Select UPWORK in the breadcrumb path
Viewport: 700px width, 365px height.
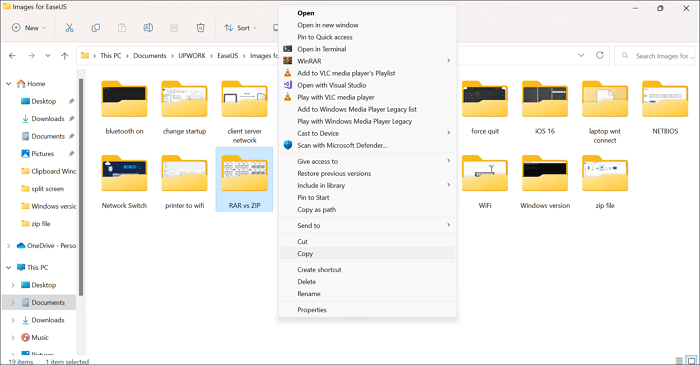[192, 56]
